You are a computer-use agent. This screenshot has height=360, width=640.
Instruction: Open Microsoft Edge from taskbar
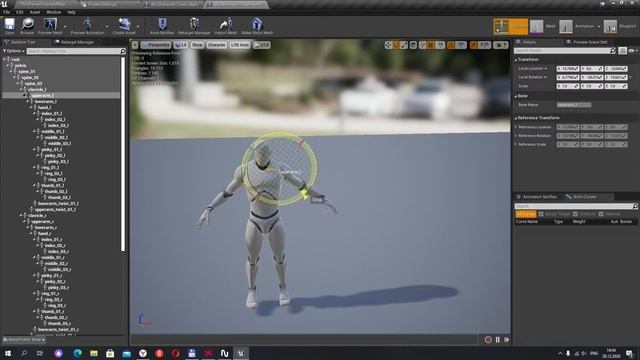click(77, 353)
